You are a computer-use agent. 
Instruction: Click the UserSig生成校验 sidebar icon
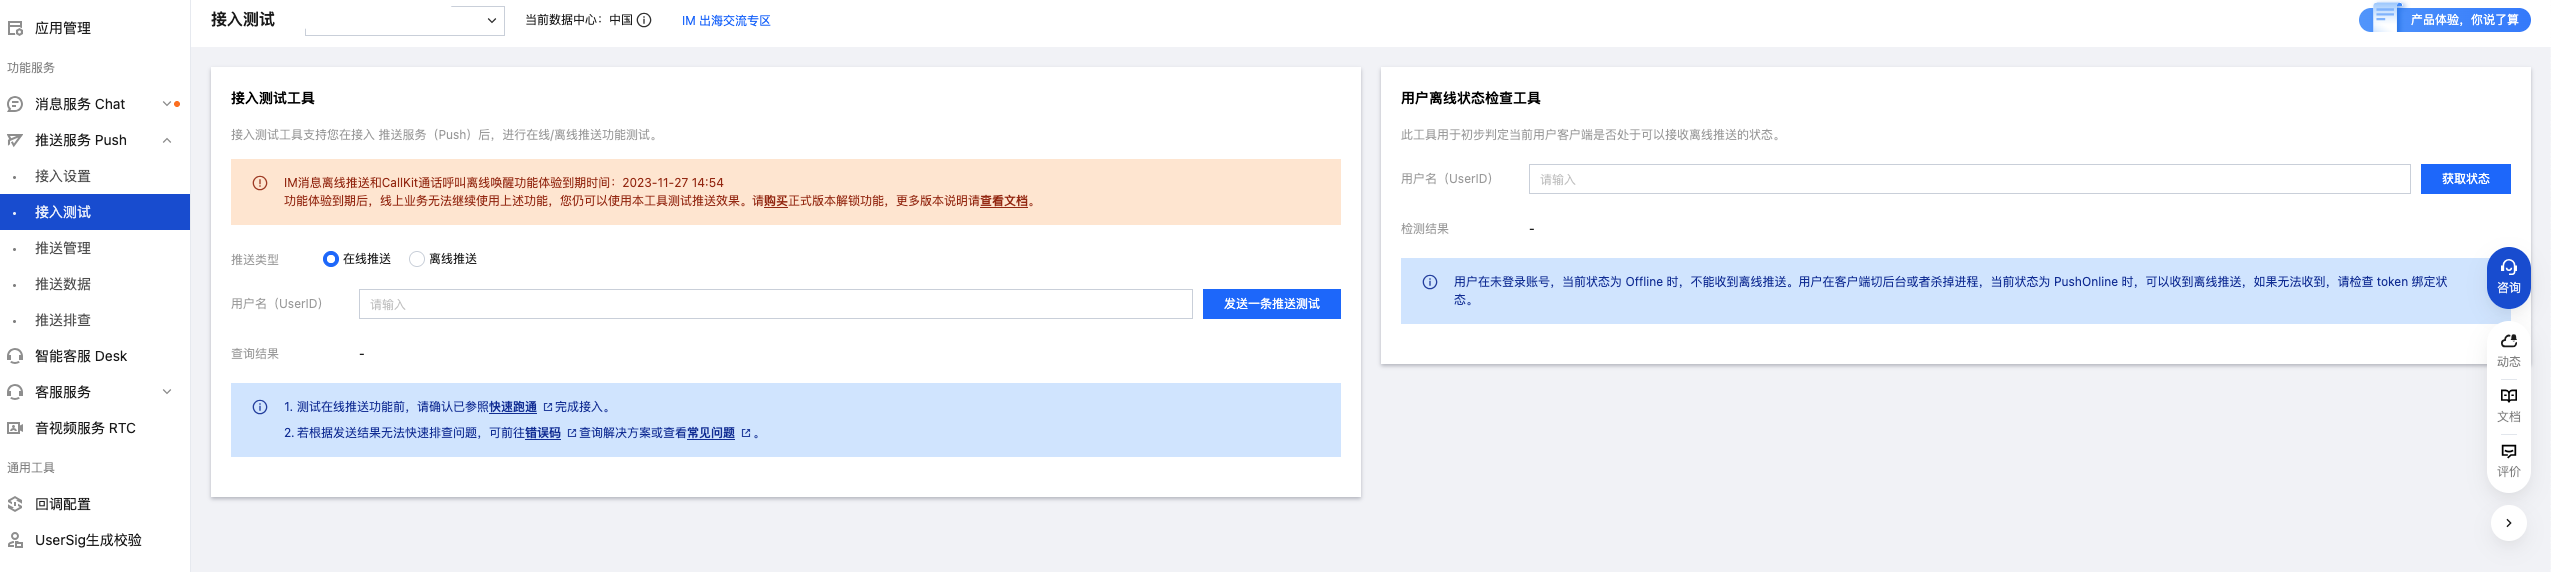(15, 540)
